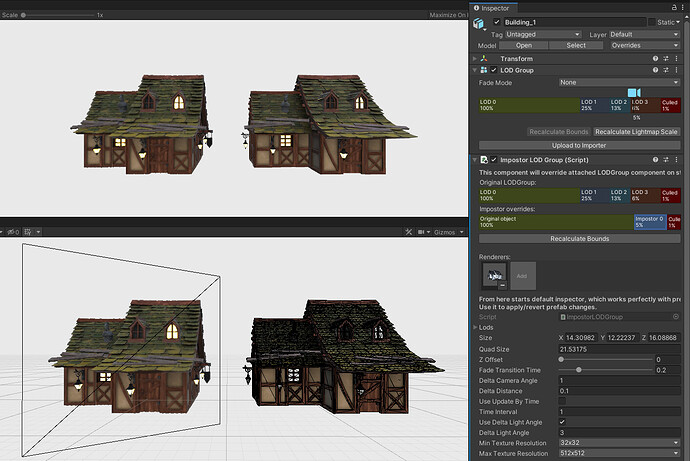The image size is (690, 461).
Task: Toggle Use Update By Time checkbox
Action: tap(562, 401)
